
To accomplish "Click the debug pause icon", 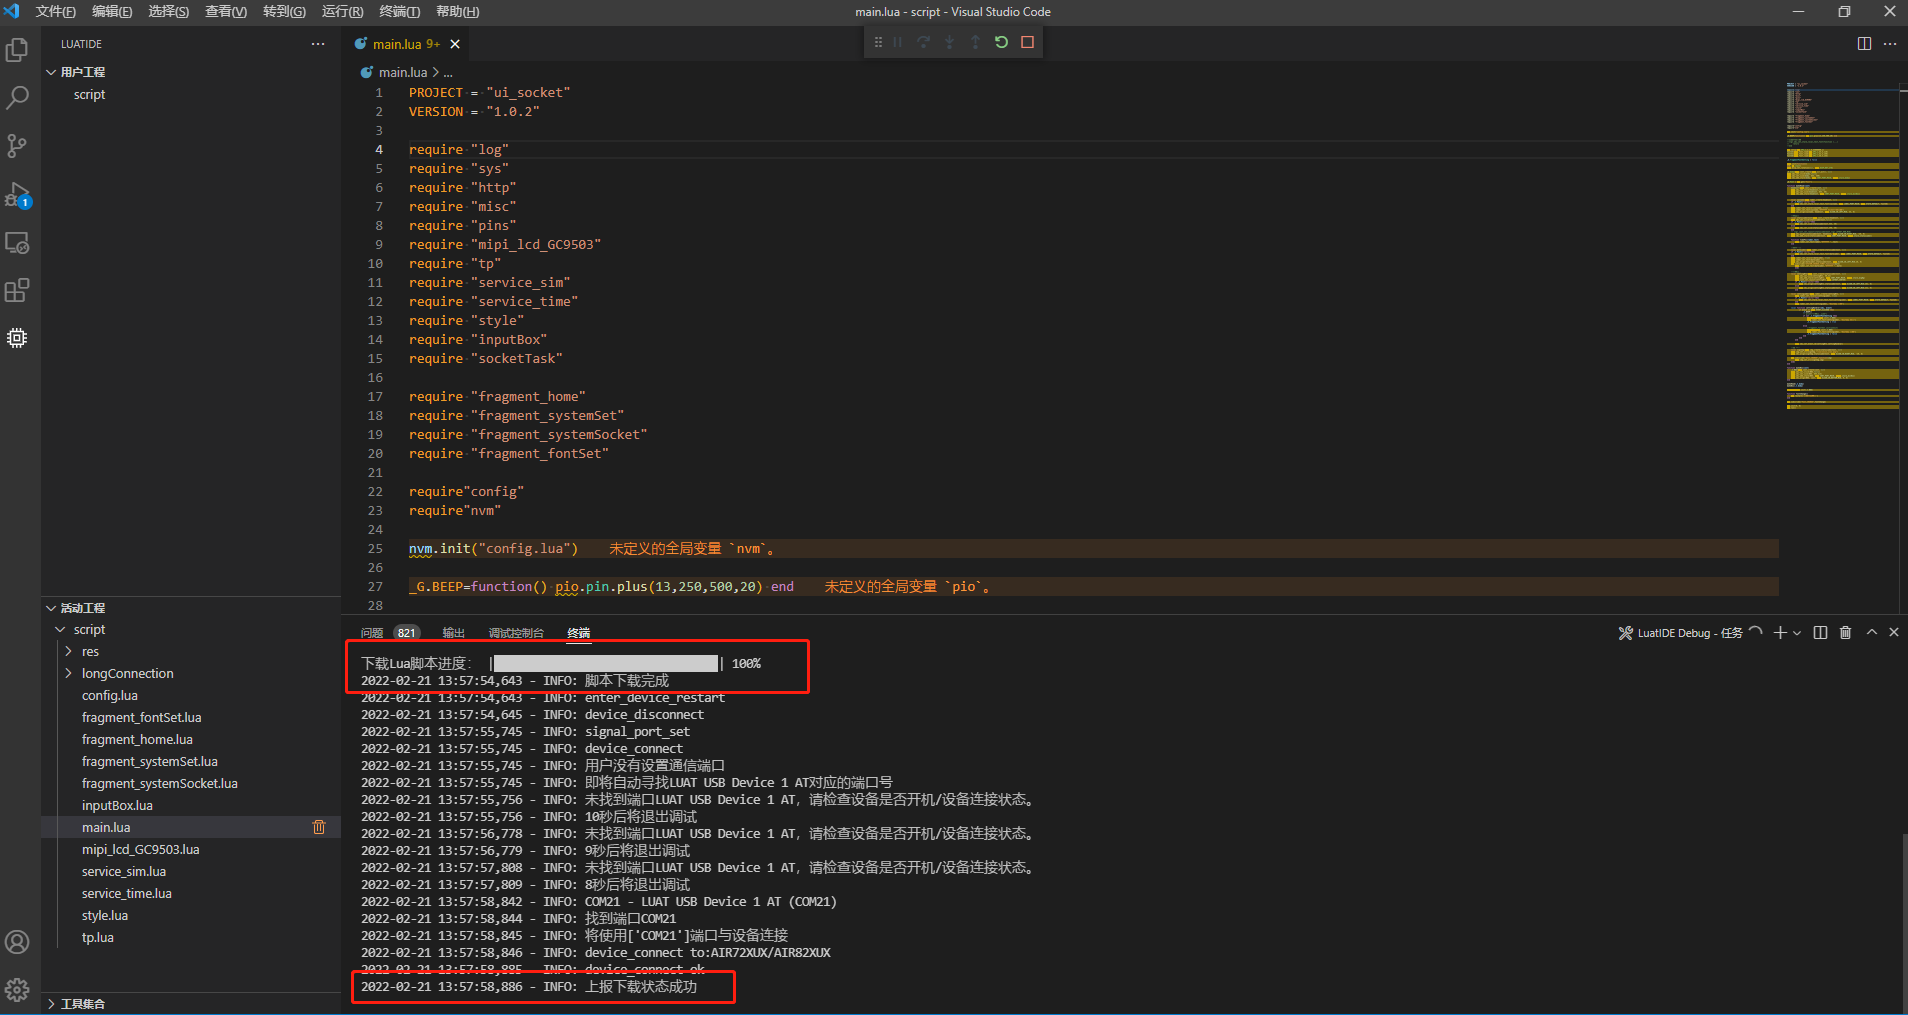I will (x=897, y=42).
